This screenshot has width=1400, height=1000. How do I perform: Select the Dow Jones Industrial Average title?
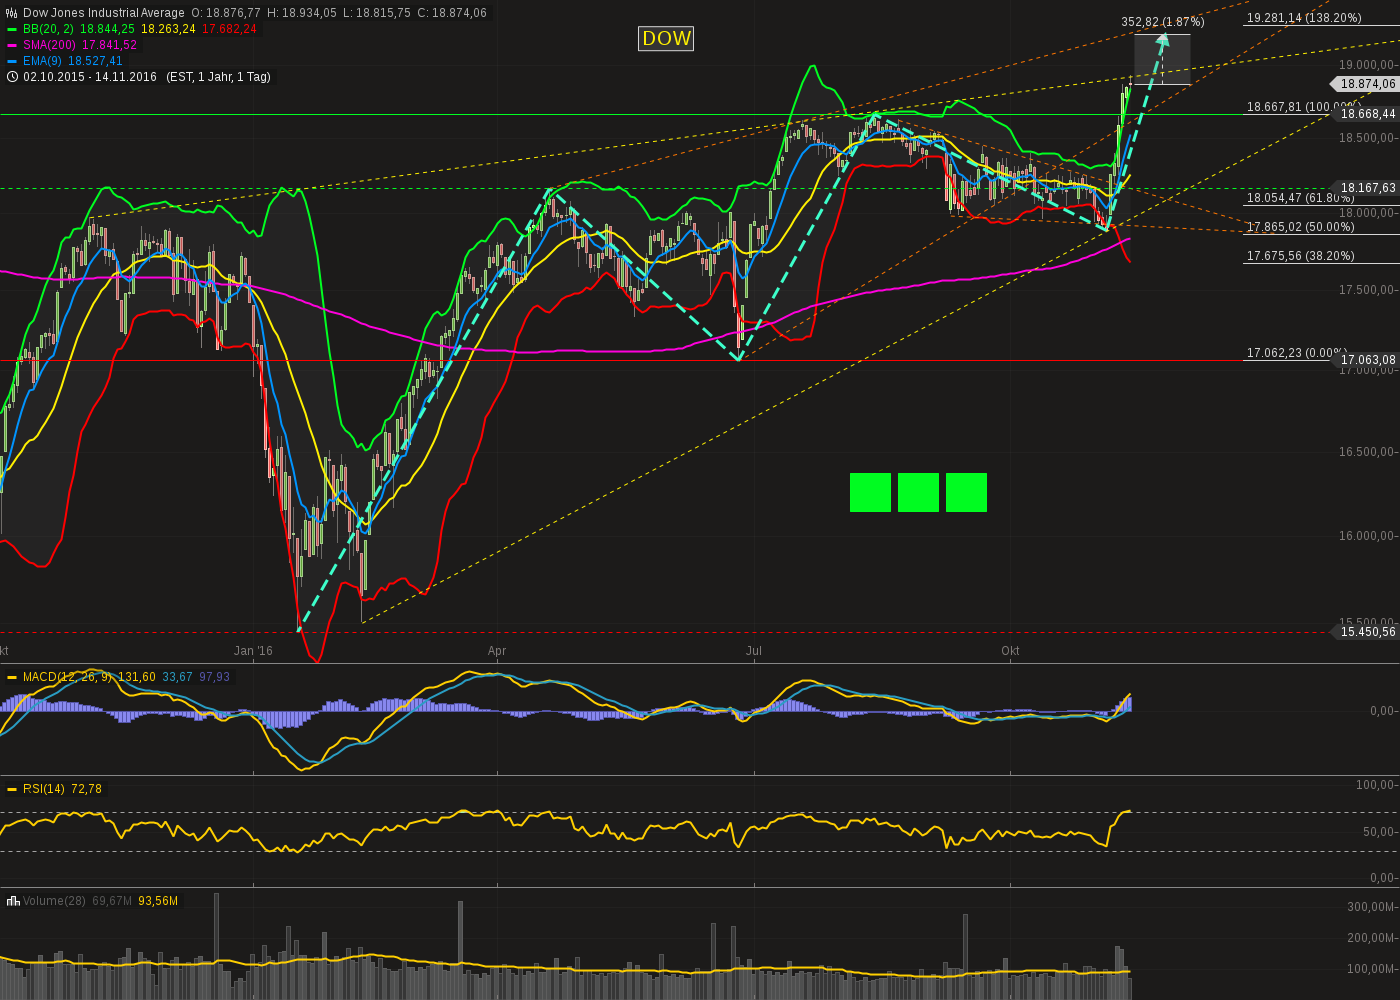(104, 13)
